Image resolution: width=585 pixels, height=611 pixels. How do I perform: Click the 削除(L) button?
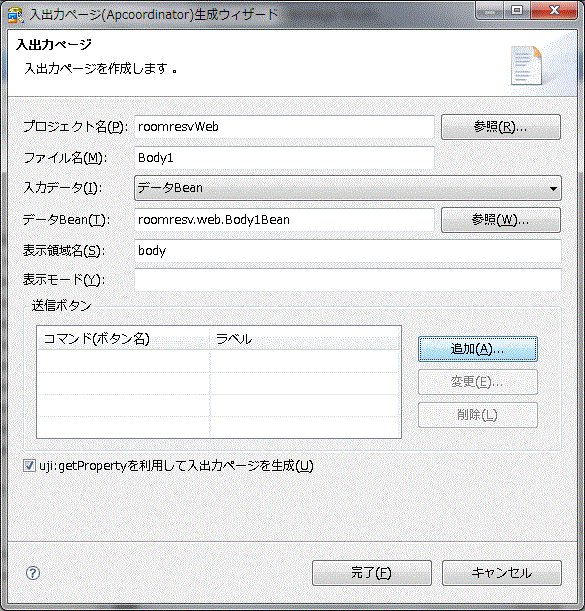point(478,415)
